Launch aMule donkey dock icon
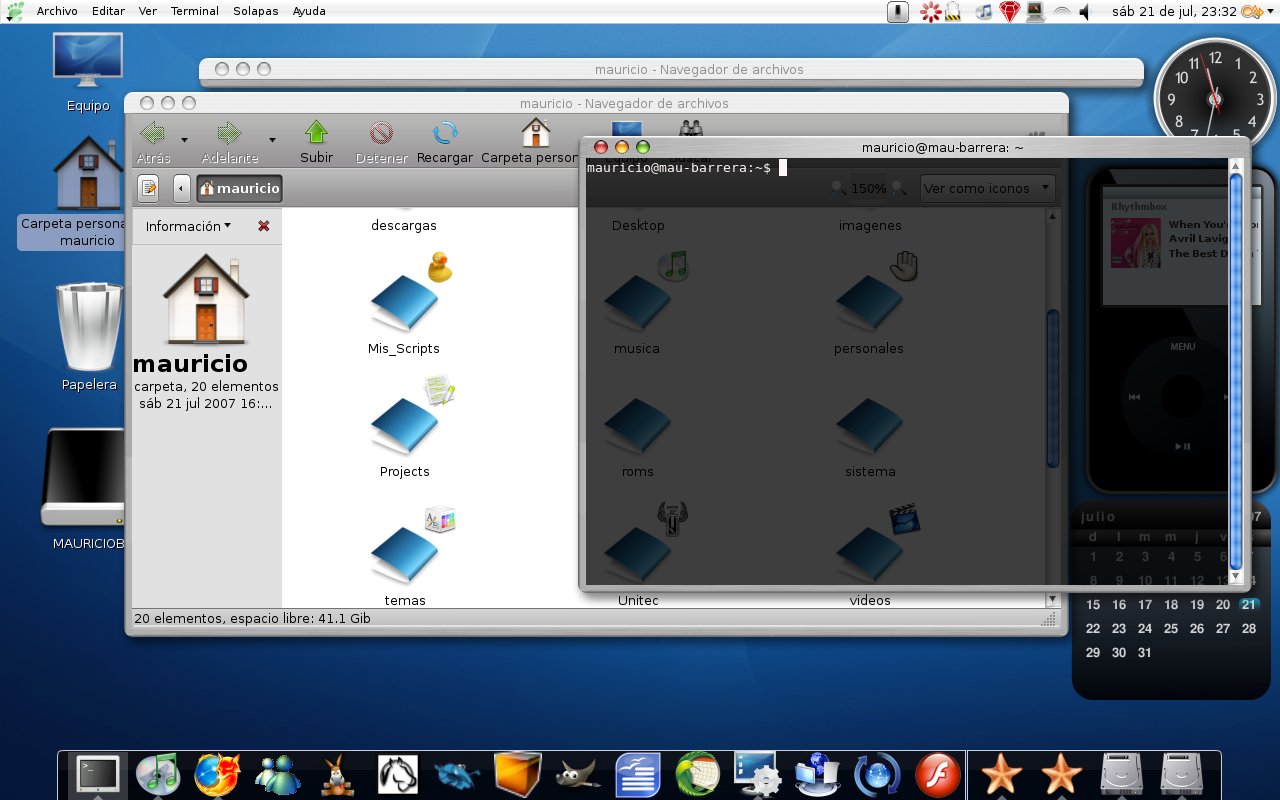This screenshot has width=1280, height=800. (337, 773)
